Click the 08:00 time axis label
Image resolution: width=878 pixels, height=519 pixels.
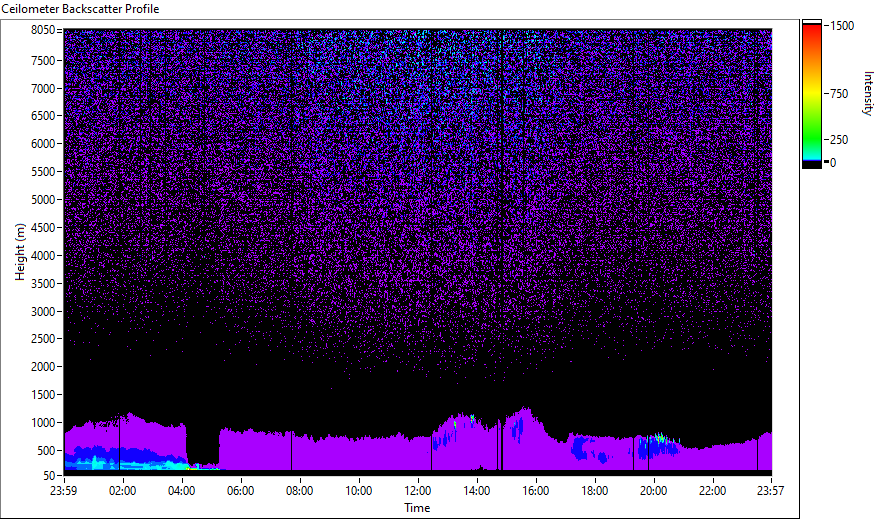[300, 491]
